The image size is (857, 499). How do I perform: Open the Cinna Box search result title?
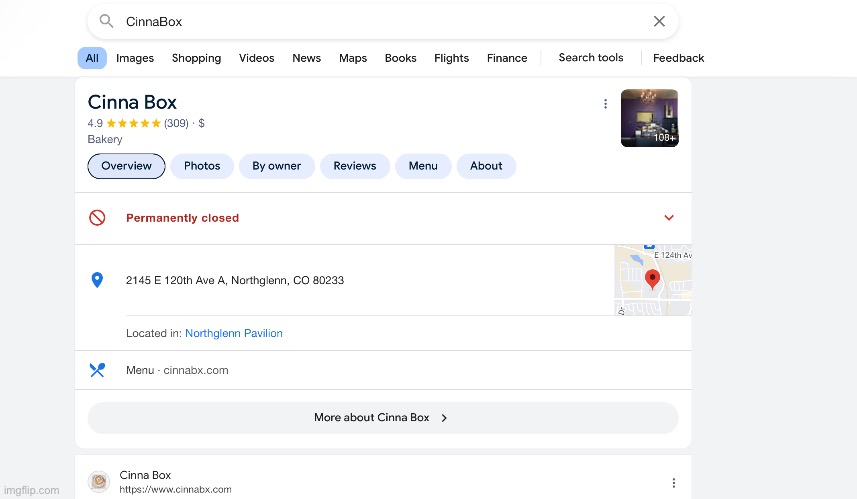click(145, 475)
